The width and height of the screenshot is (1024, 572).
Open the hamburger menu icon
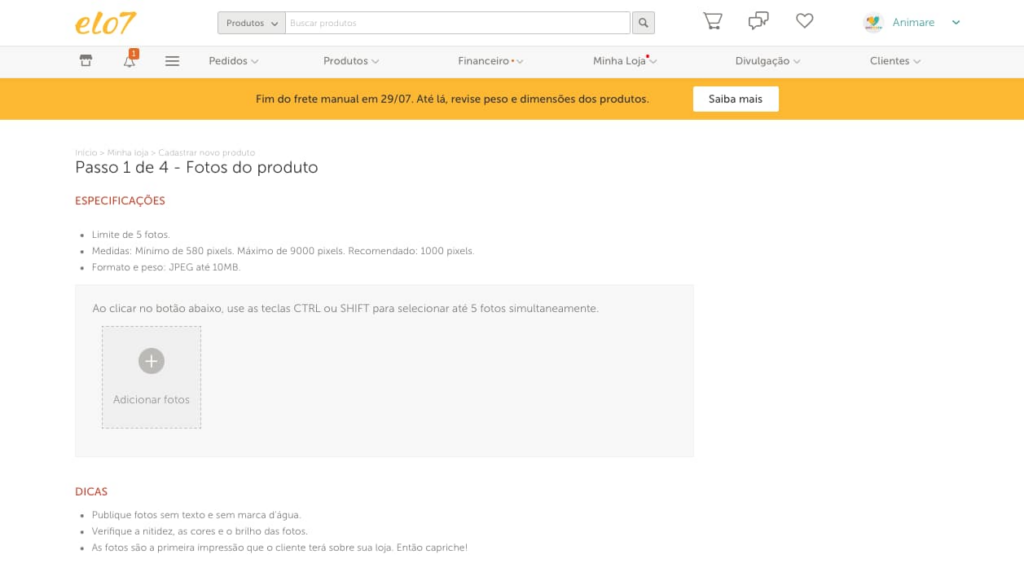click(172, 61)
